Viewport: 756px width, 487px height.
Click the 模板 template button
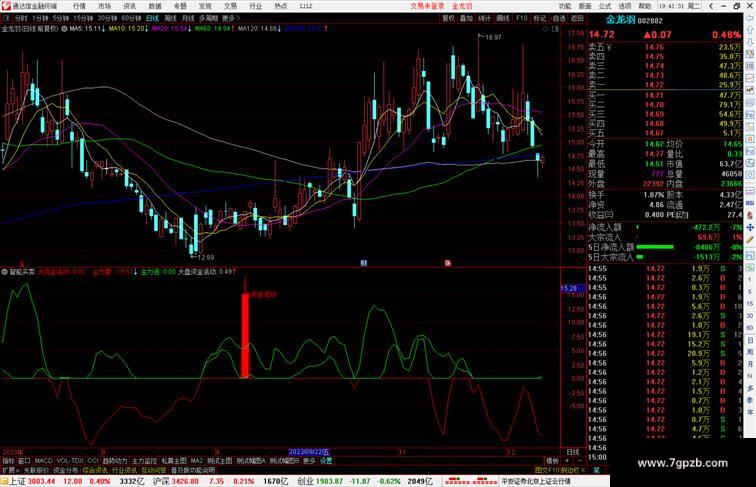click(552, 461)
